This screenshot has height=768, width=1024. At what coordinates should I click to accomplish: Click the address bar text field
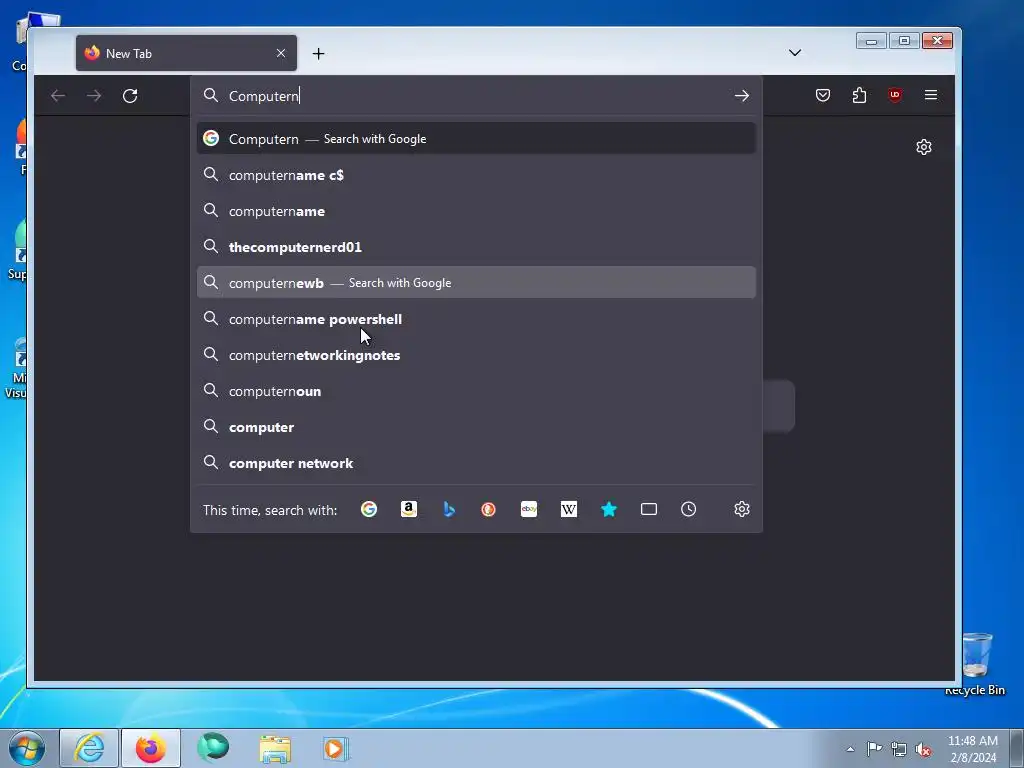coord(477,96)
